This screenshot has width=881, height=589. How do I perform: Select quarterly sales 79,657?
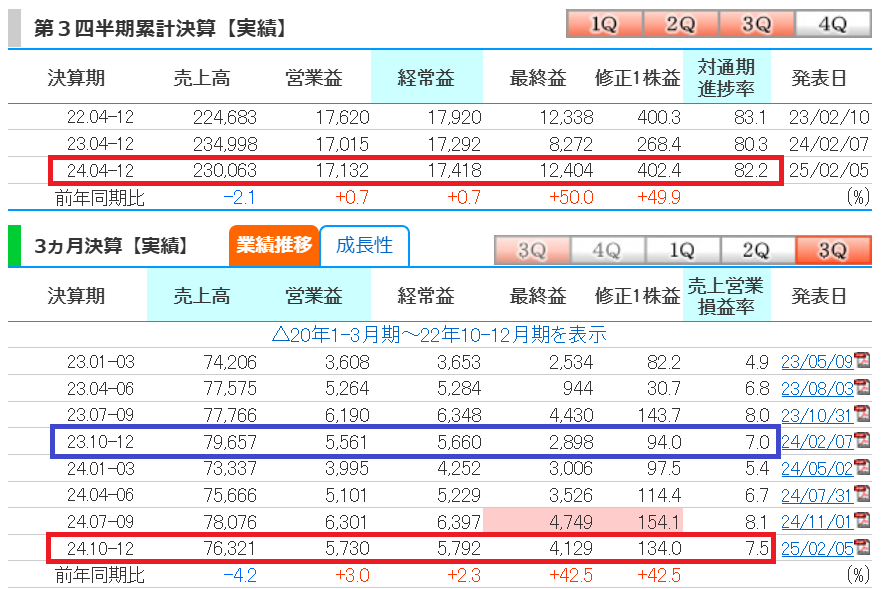click(230, 442)
